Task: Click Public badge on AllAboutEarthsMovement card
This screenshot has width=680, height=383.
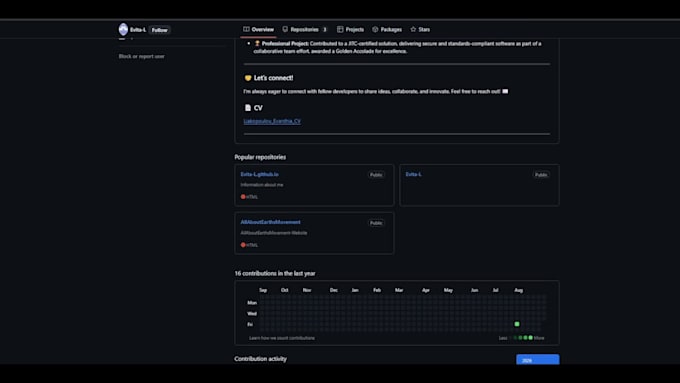Action: pos(376,223)
